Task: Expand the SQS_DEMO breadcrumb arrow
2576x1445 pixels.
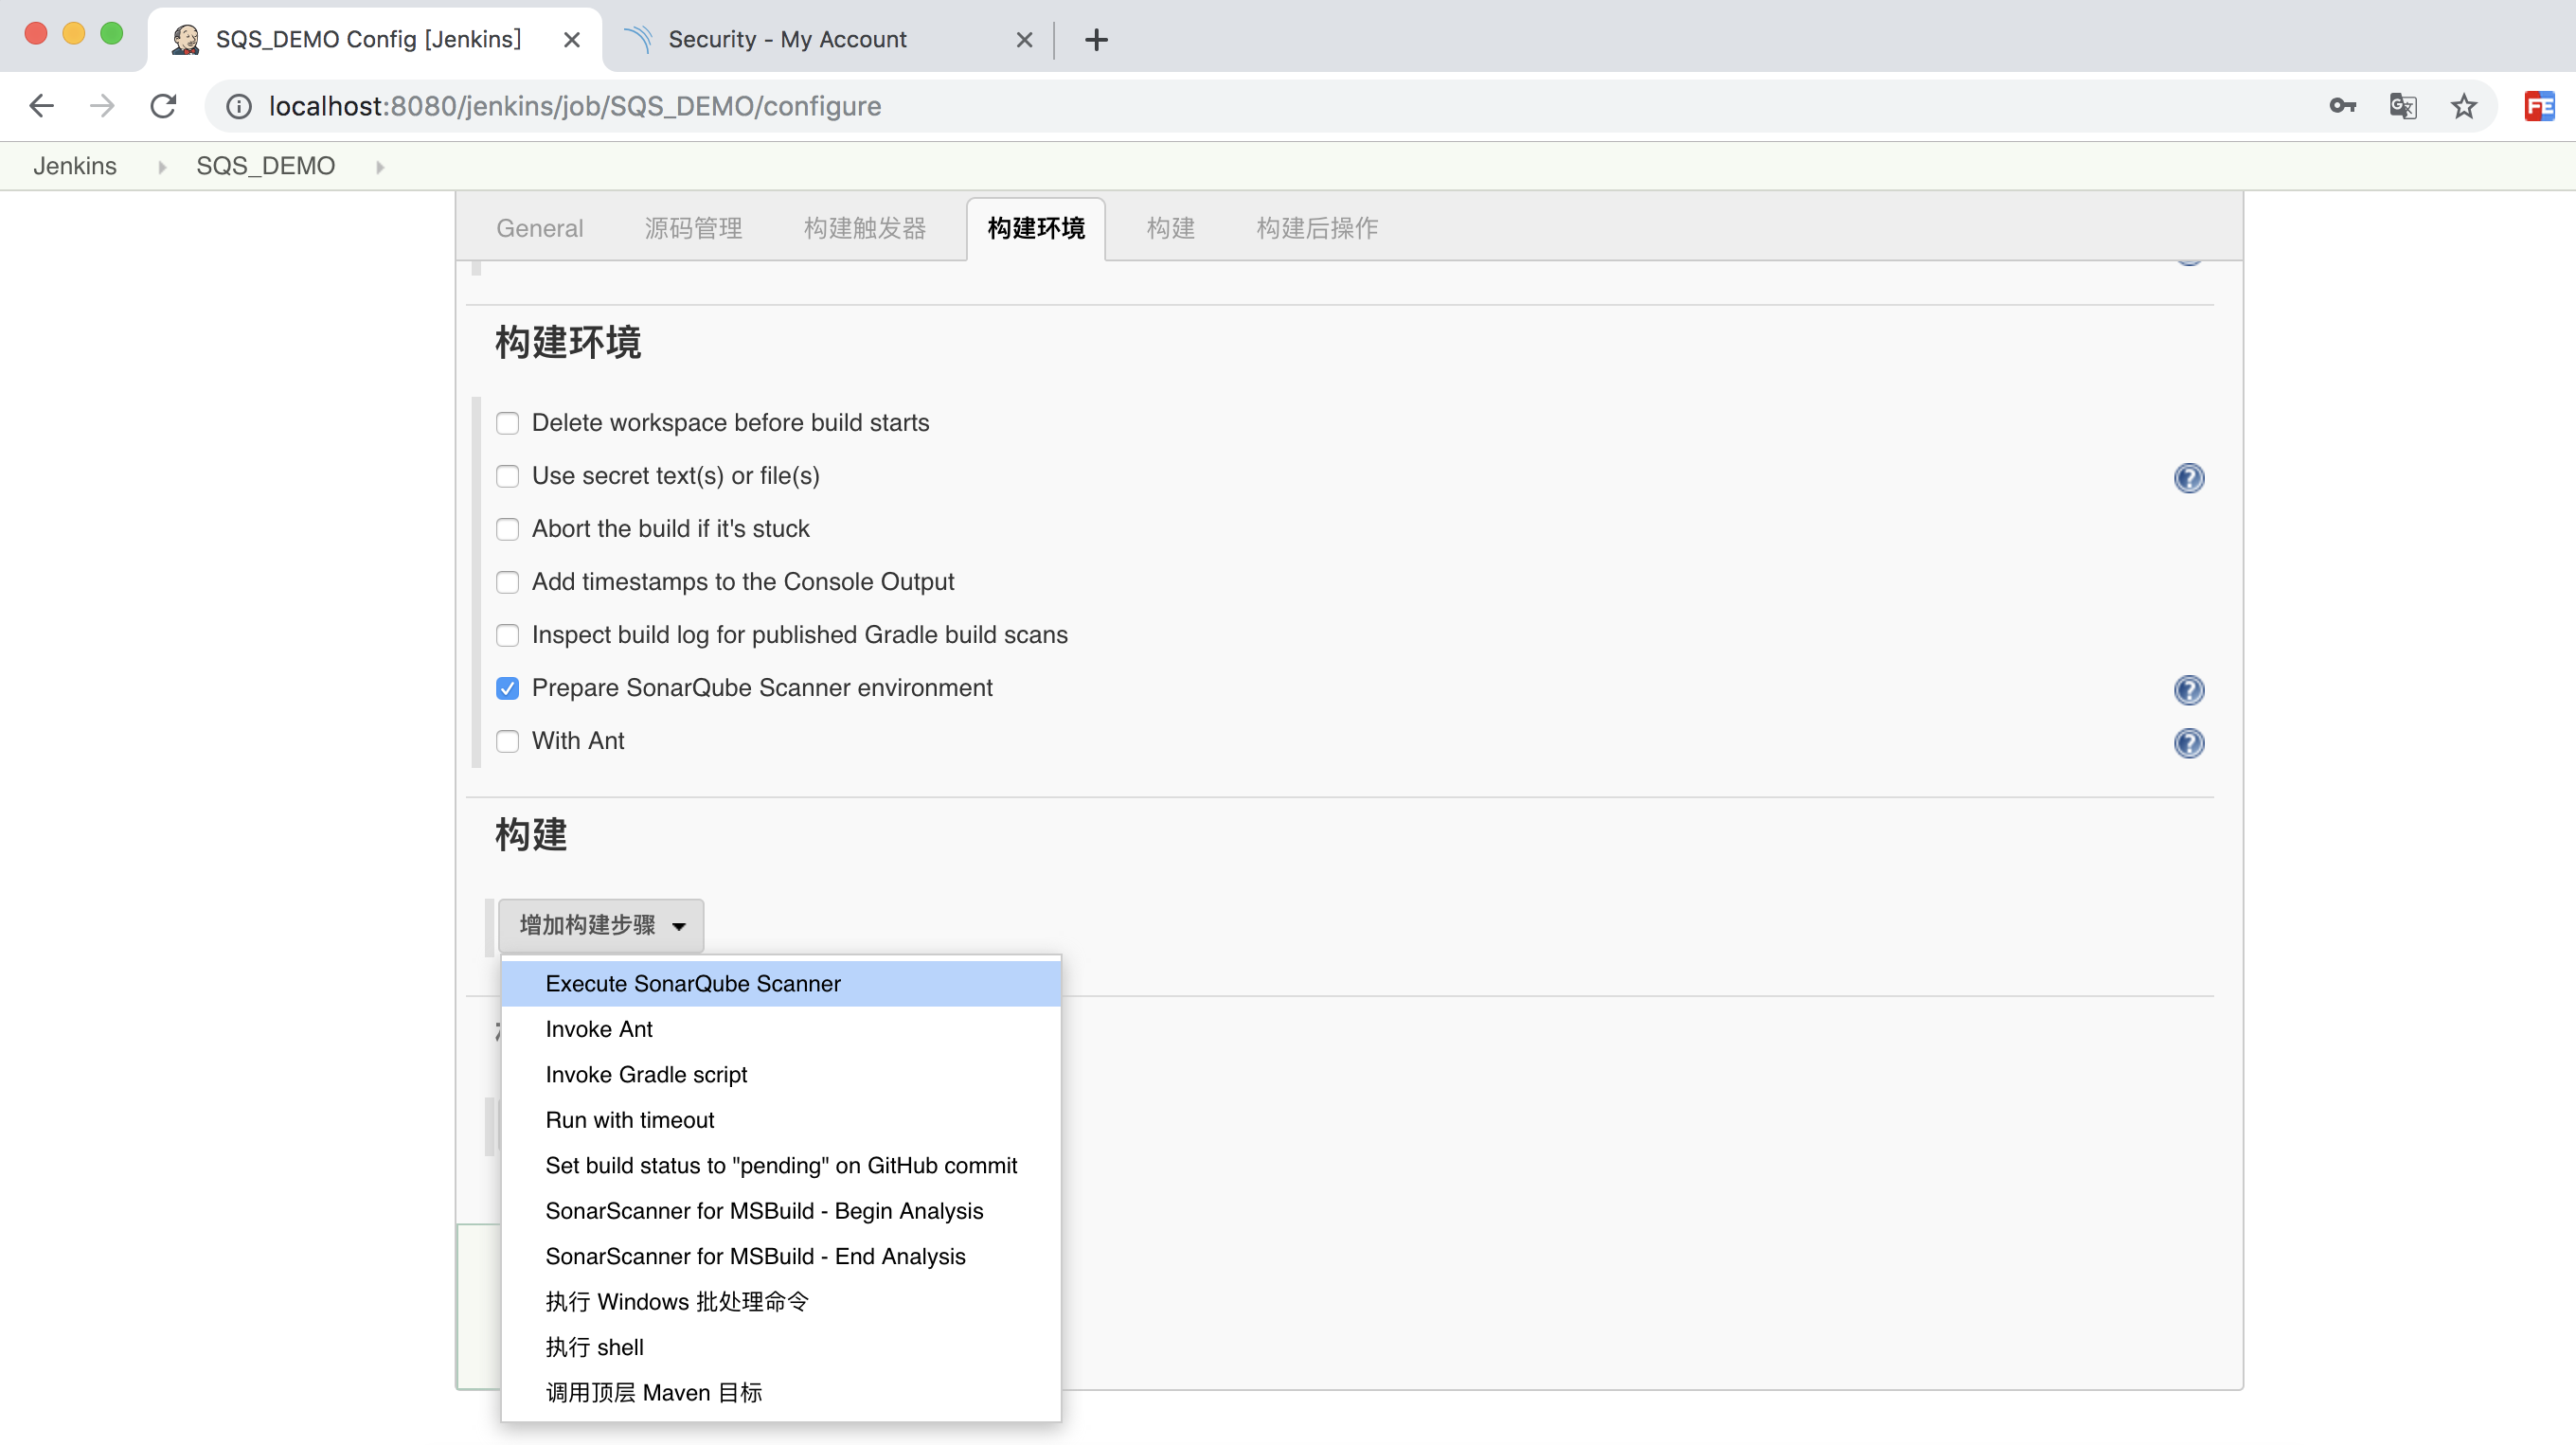Action: (x=380, y=167)
